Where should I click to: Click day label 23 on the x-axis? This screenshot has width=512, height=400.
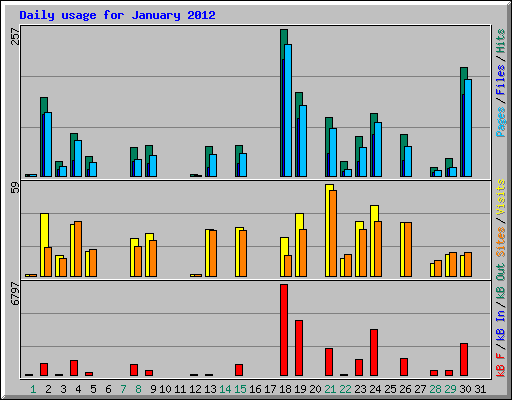point(360,389)
